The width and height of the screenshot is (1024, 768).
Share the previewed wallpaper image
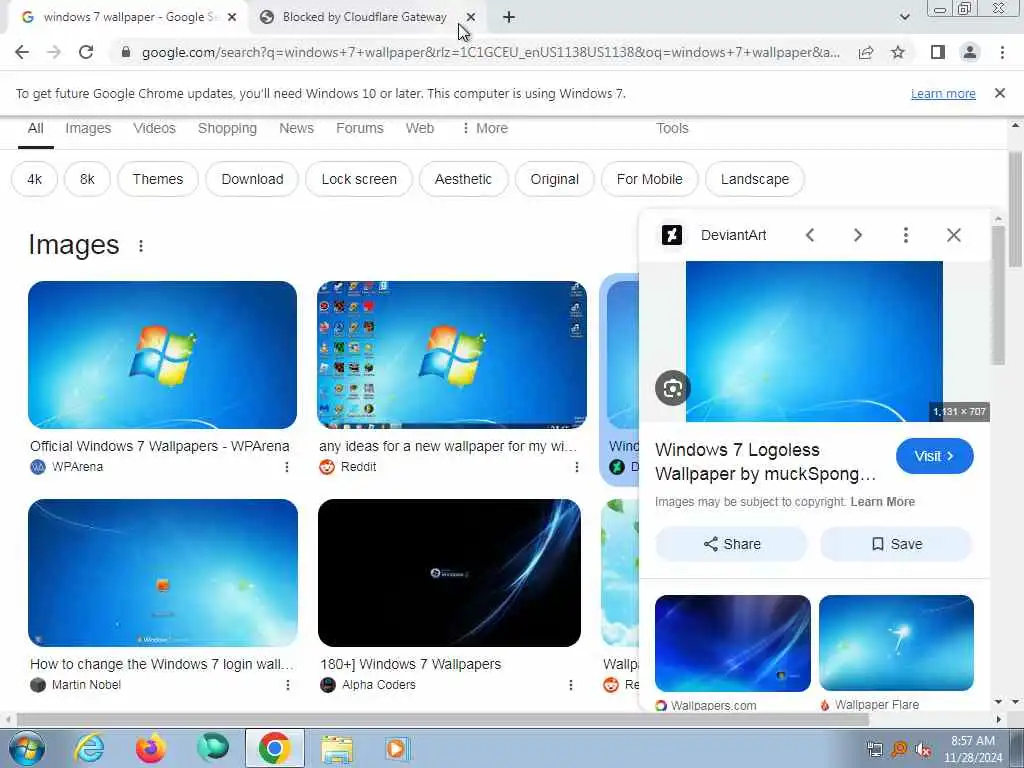(x=731, y=544)
